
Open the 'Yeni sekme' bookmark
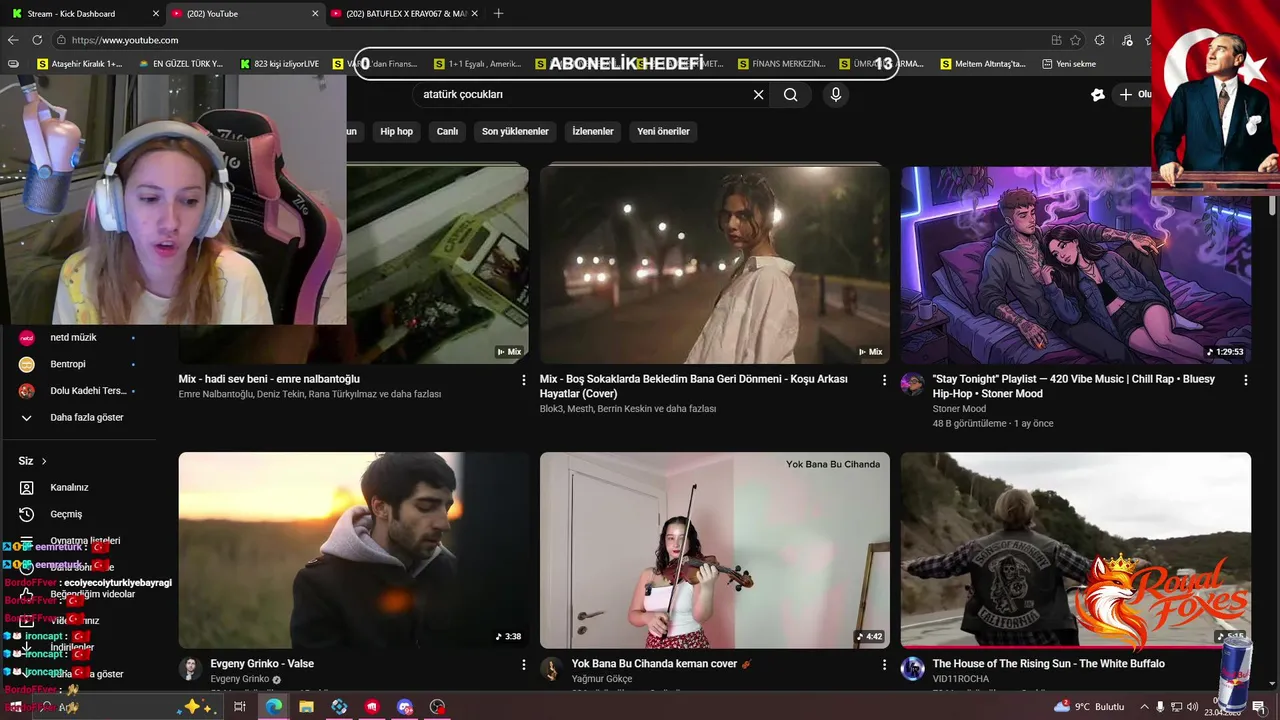pos(1069,64)
